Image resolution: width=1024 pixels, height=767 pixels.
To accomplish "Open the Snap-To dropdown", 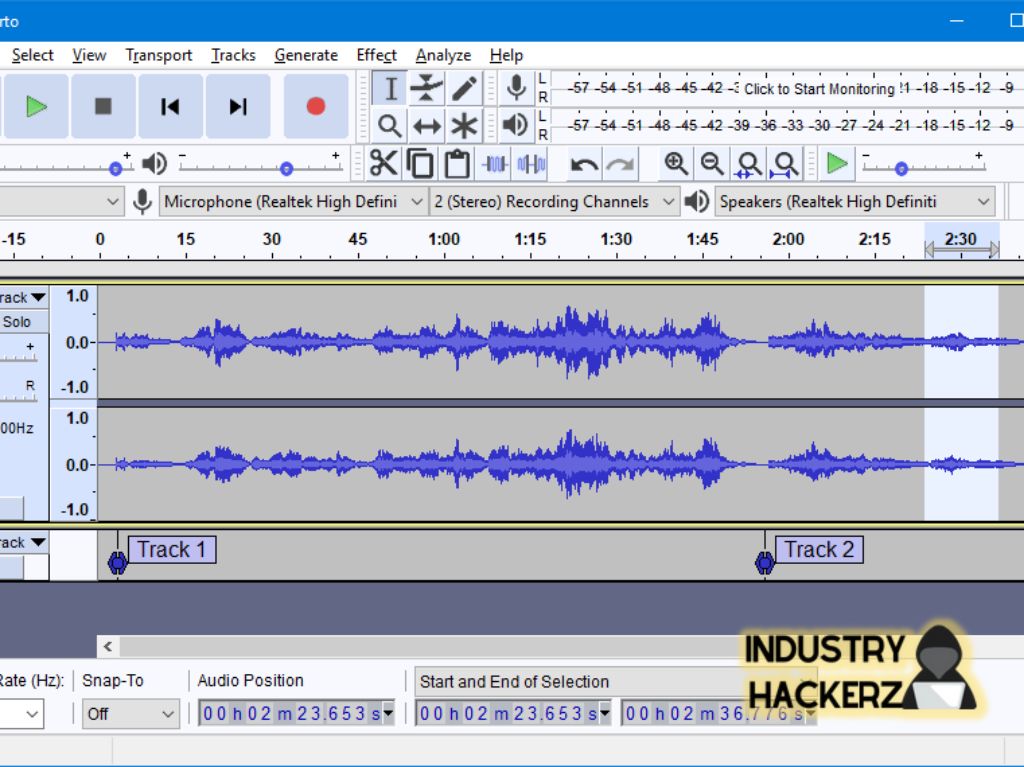I will coord(130,714).
